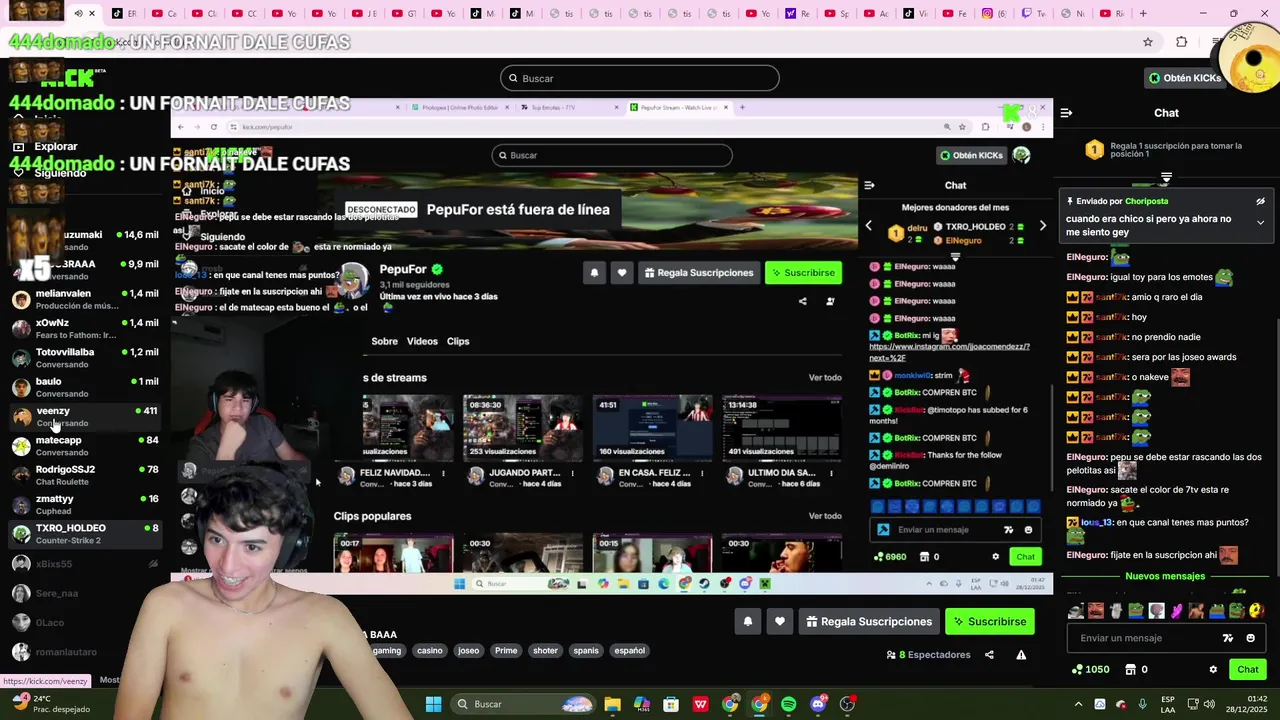Click the casino tag

click(430, 651)
